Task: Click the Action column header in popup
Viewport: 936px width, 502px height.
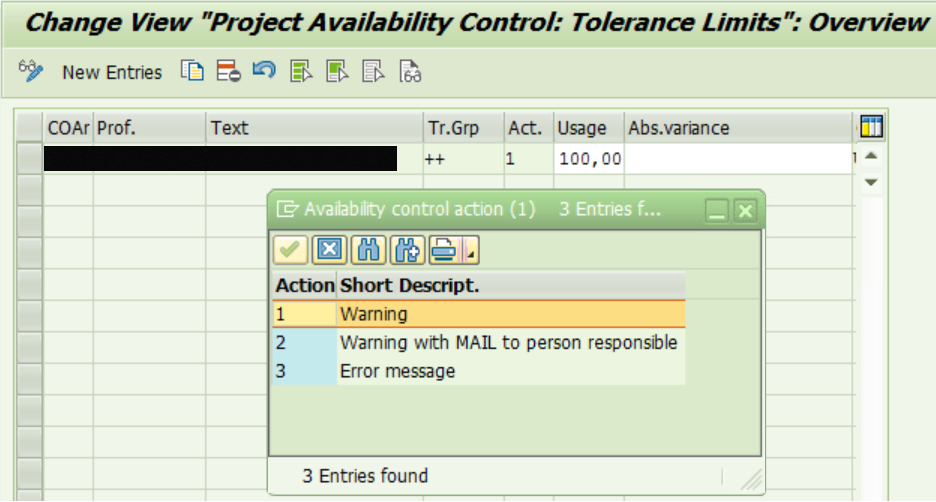Action: coord(304,285)
